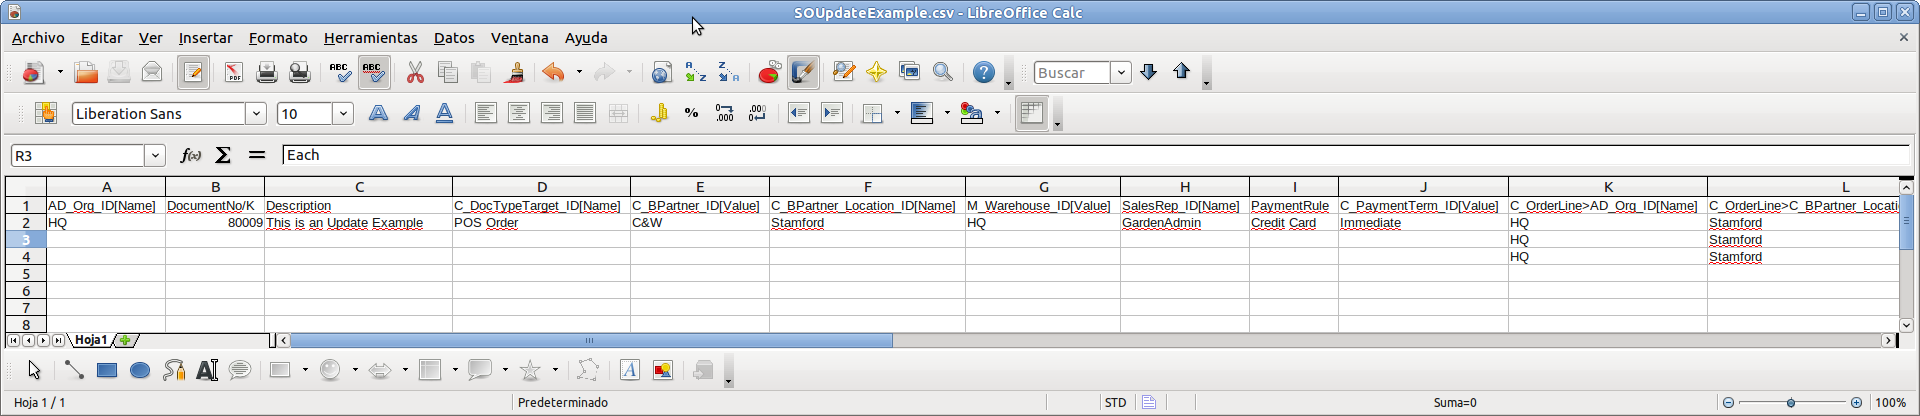
Task: Select cell containing 'Credit Card'
Action: [1294, 222]
